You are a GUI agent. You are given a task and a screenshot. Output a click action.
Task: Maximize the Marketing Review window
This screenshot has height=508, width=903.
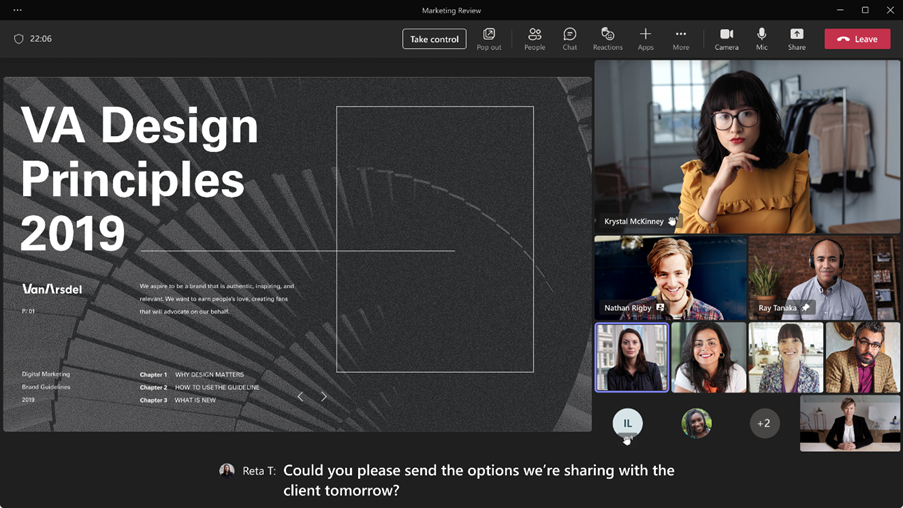865,10
